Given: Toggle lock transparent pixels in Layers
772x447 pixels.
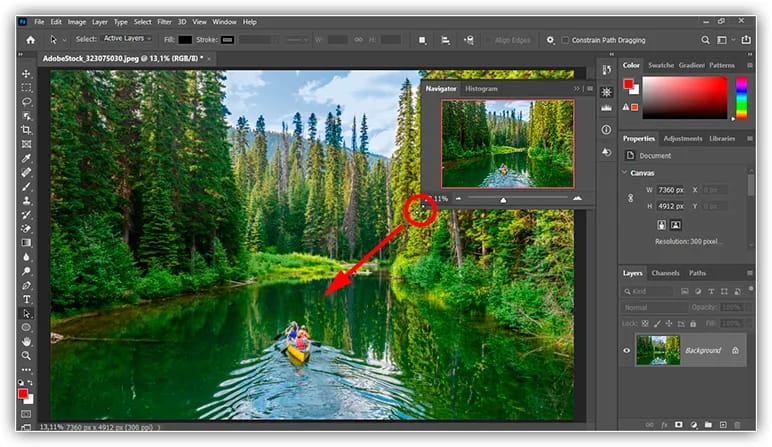Looking at the screenshot, I should click(x=644, y=323).
